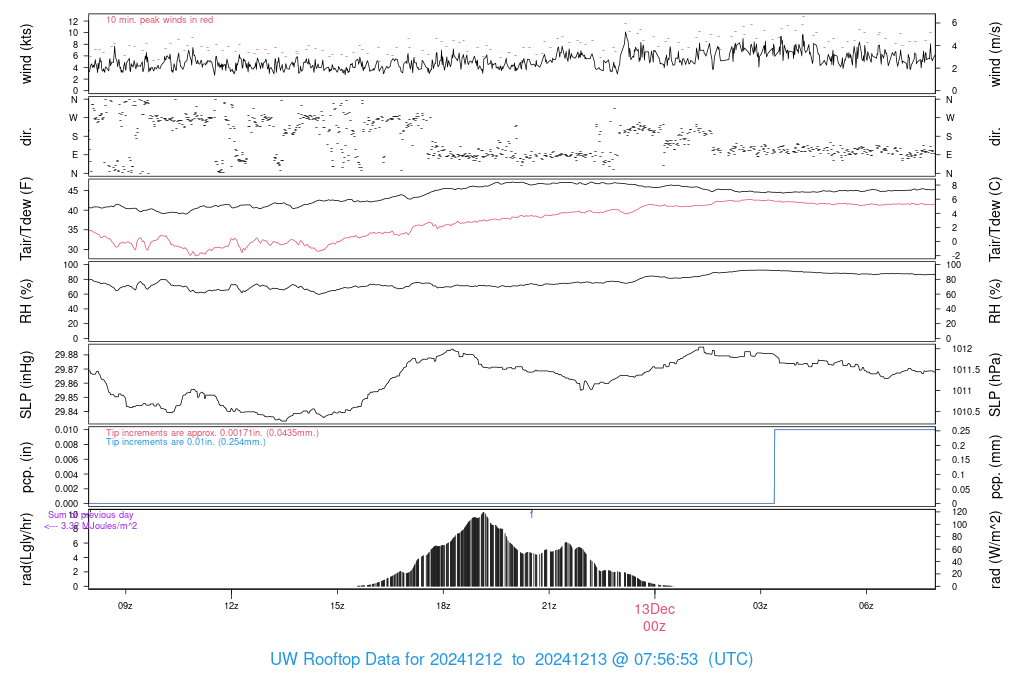The height and width of the screenshot is (700, 1024).
Task: Click the "1010.5" hPa tick value
Action: click(x=966, y=411)
